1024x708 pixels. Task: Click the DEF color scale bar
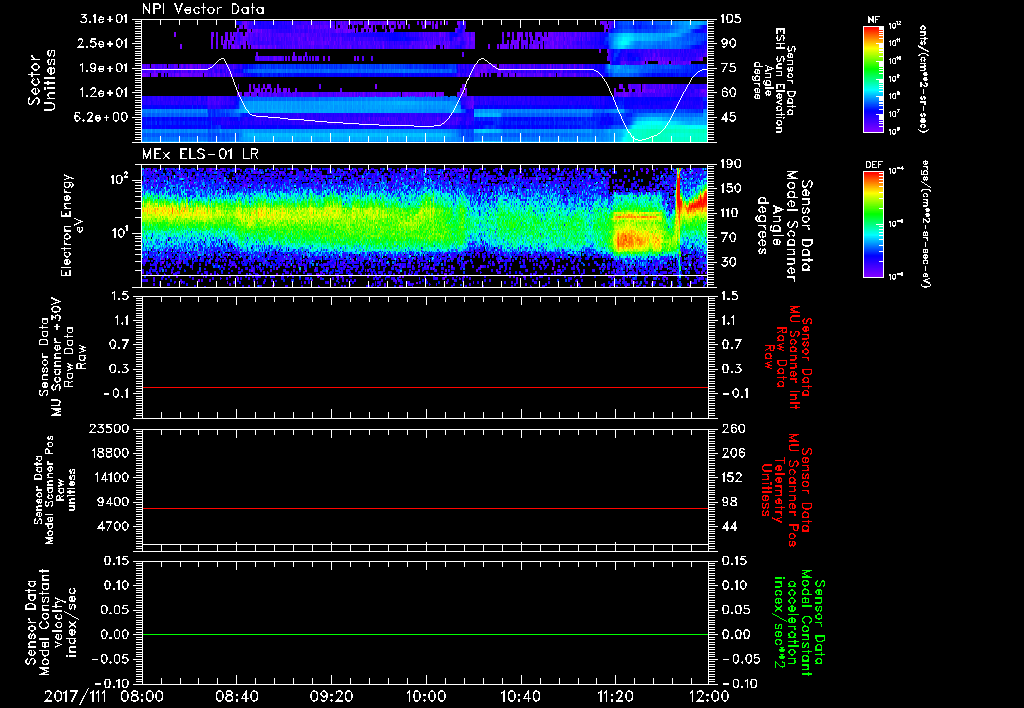click(873, 222)
